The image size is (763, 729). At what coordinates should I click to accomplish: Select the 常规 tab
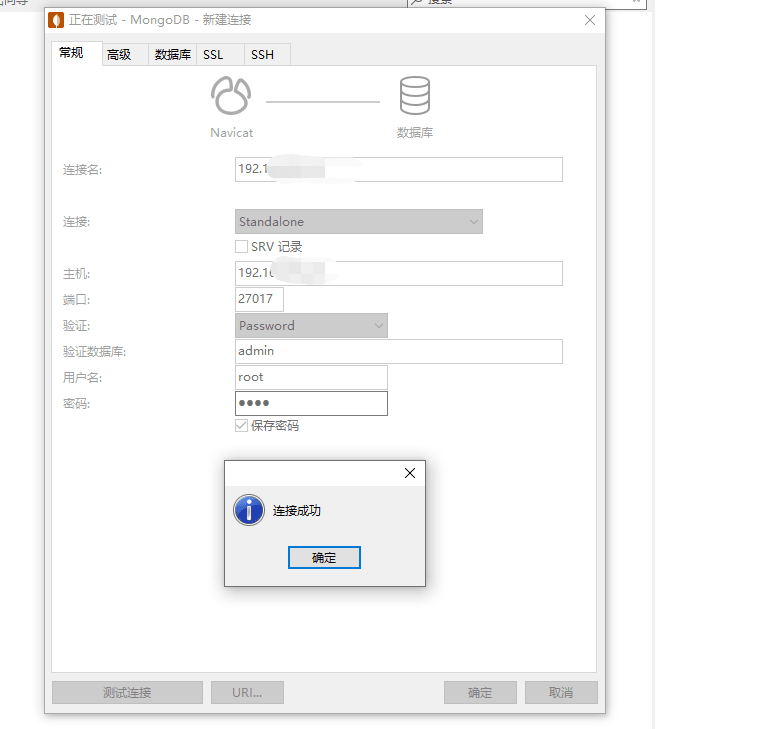(72, 53)
